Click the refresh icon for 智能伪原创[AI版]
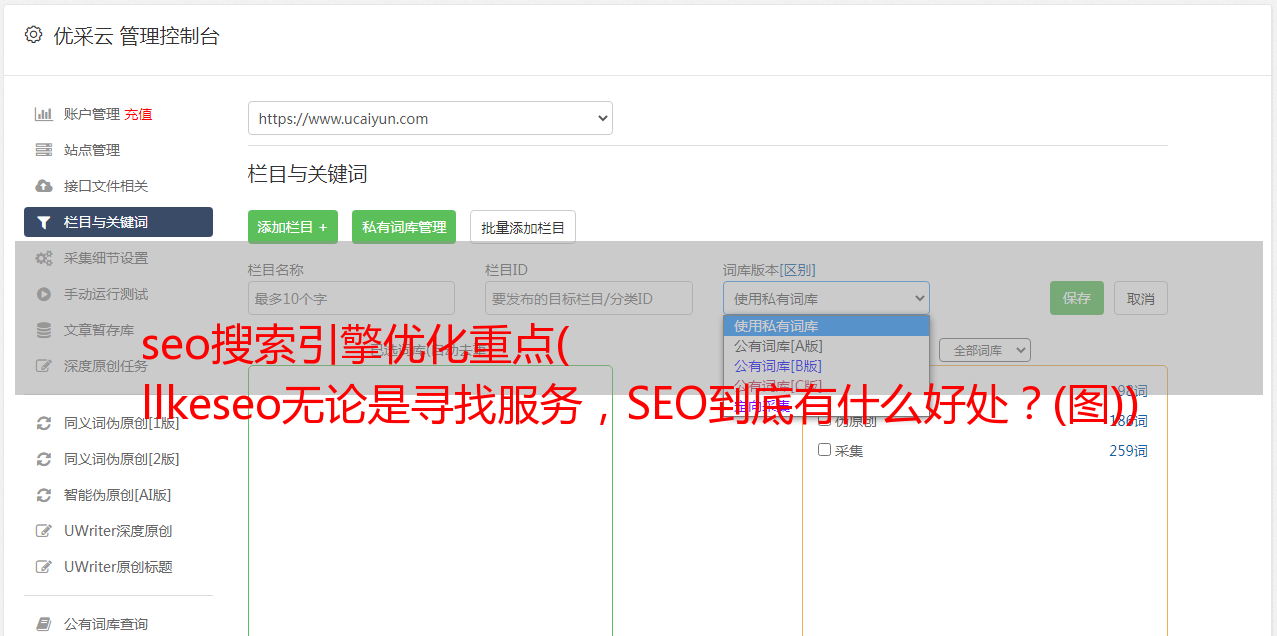Screen dimensions: 1277x636 pos(44,495)
